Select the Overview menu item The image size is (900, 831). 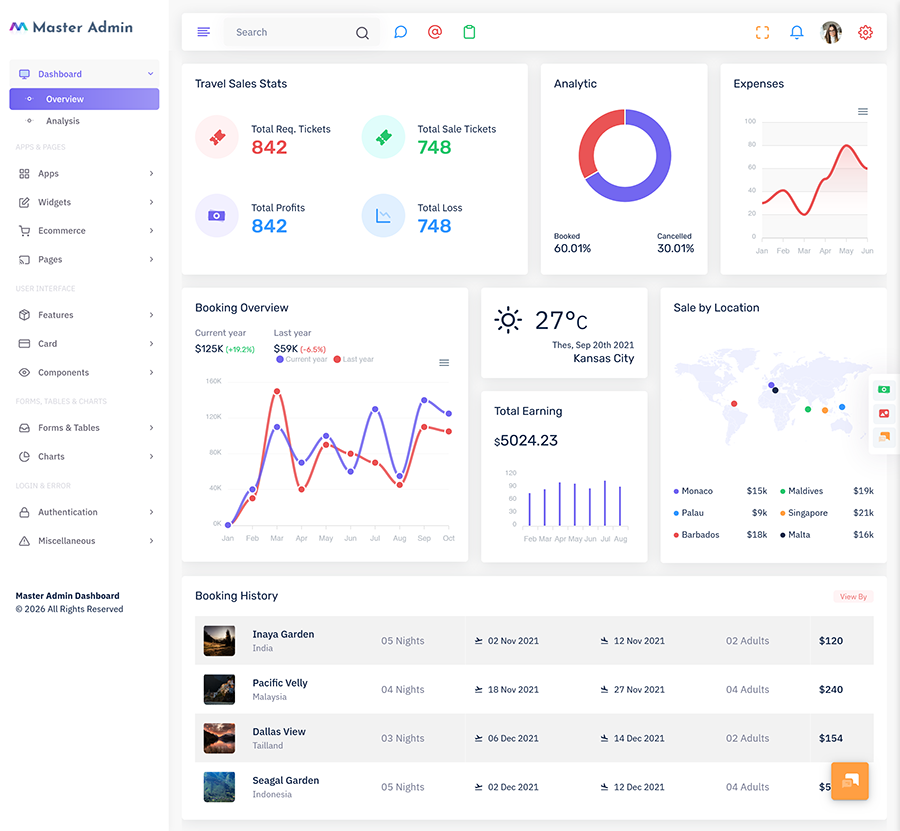pos(84,99)
